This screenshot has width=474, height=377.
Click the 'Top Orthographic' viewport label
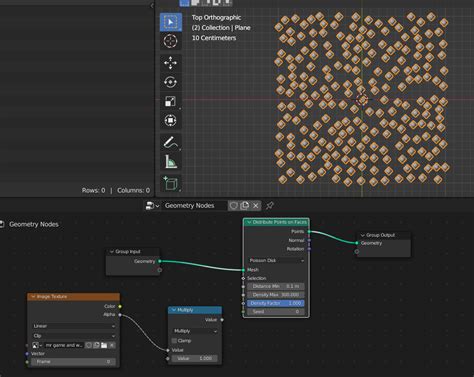point(216,17)
